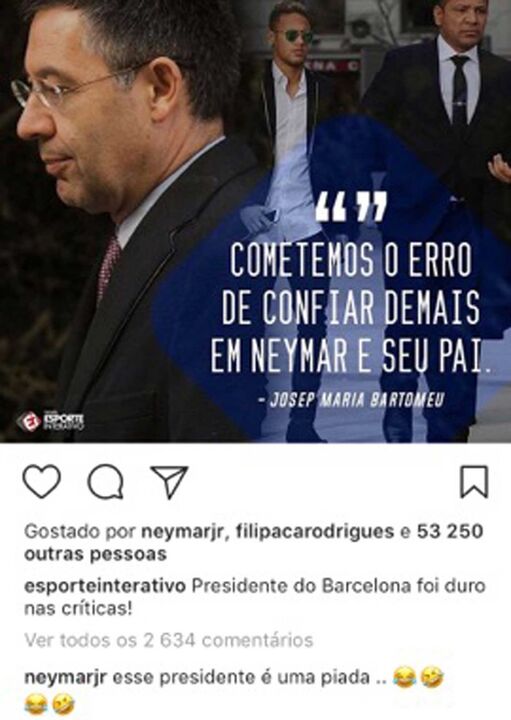
Task: View the 53 250 outras pessoas likes list
Action: click(253, 543)
